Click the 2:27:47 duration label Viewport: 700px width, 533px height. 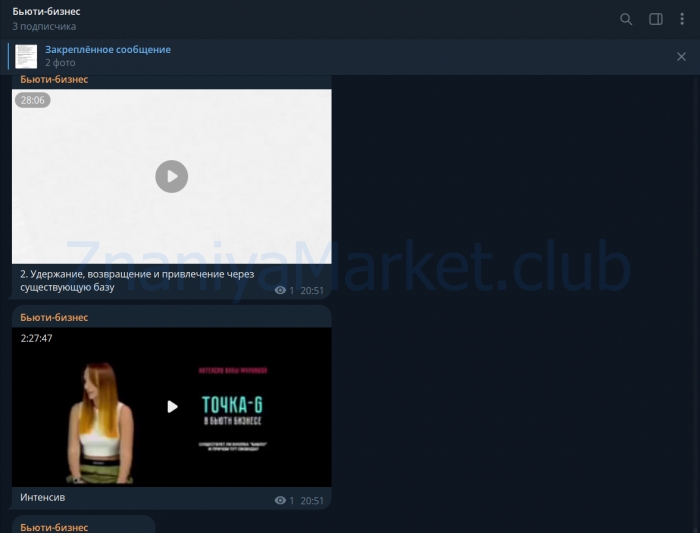click(37, 339)
